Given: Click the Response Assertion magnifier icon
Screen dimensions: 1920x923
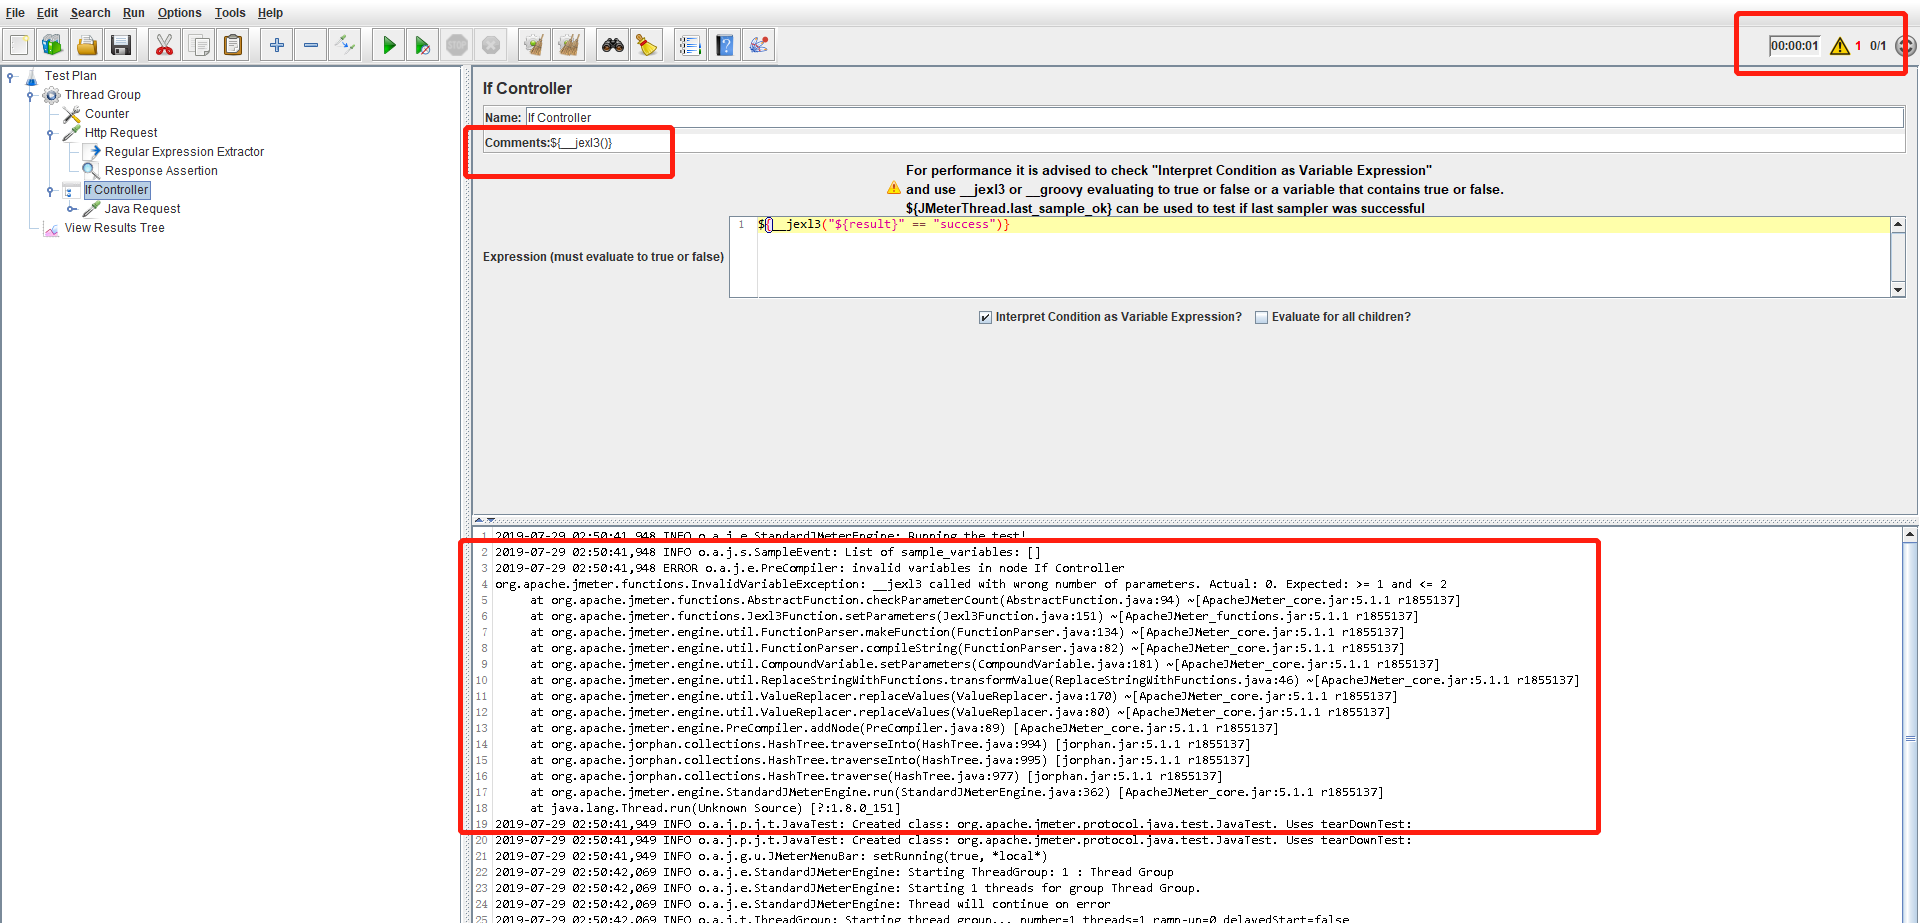Looking at the screenshot, I should click(x=91, y=171).
